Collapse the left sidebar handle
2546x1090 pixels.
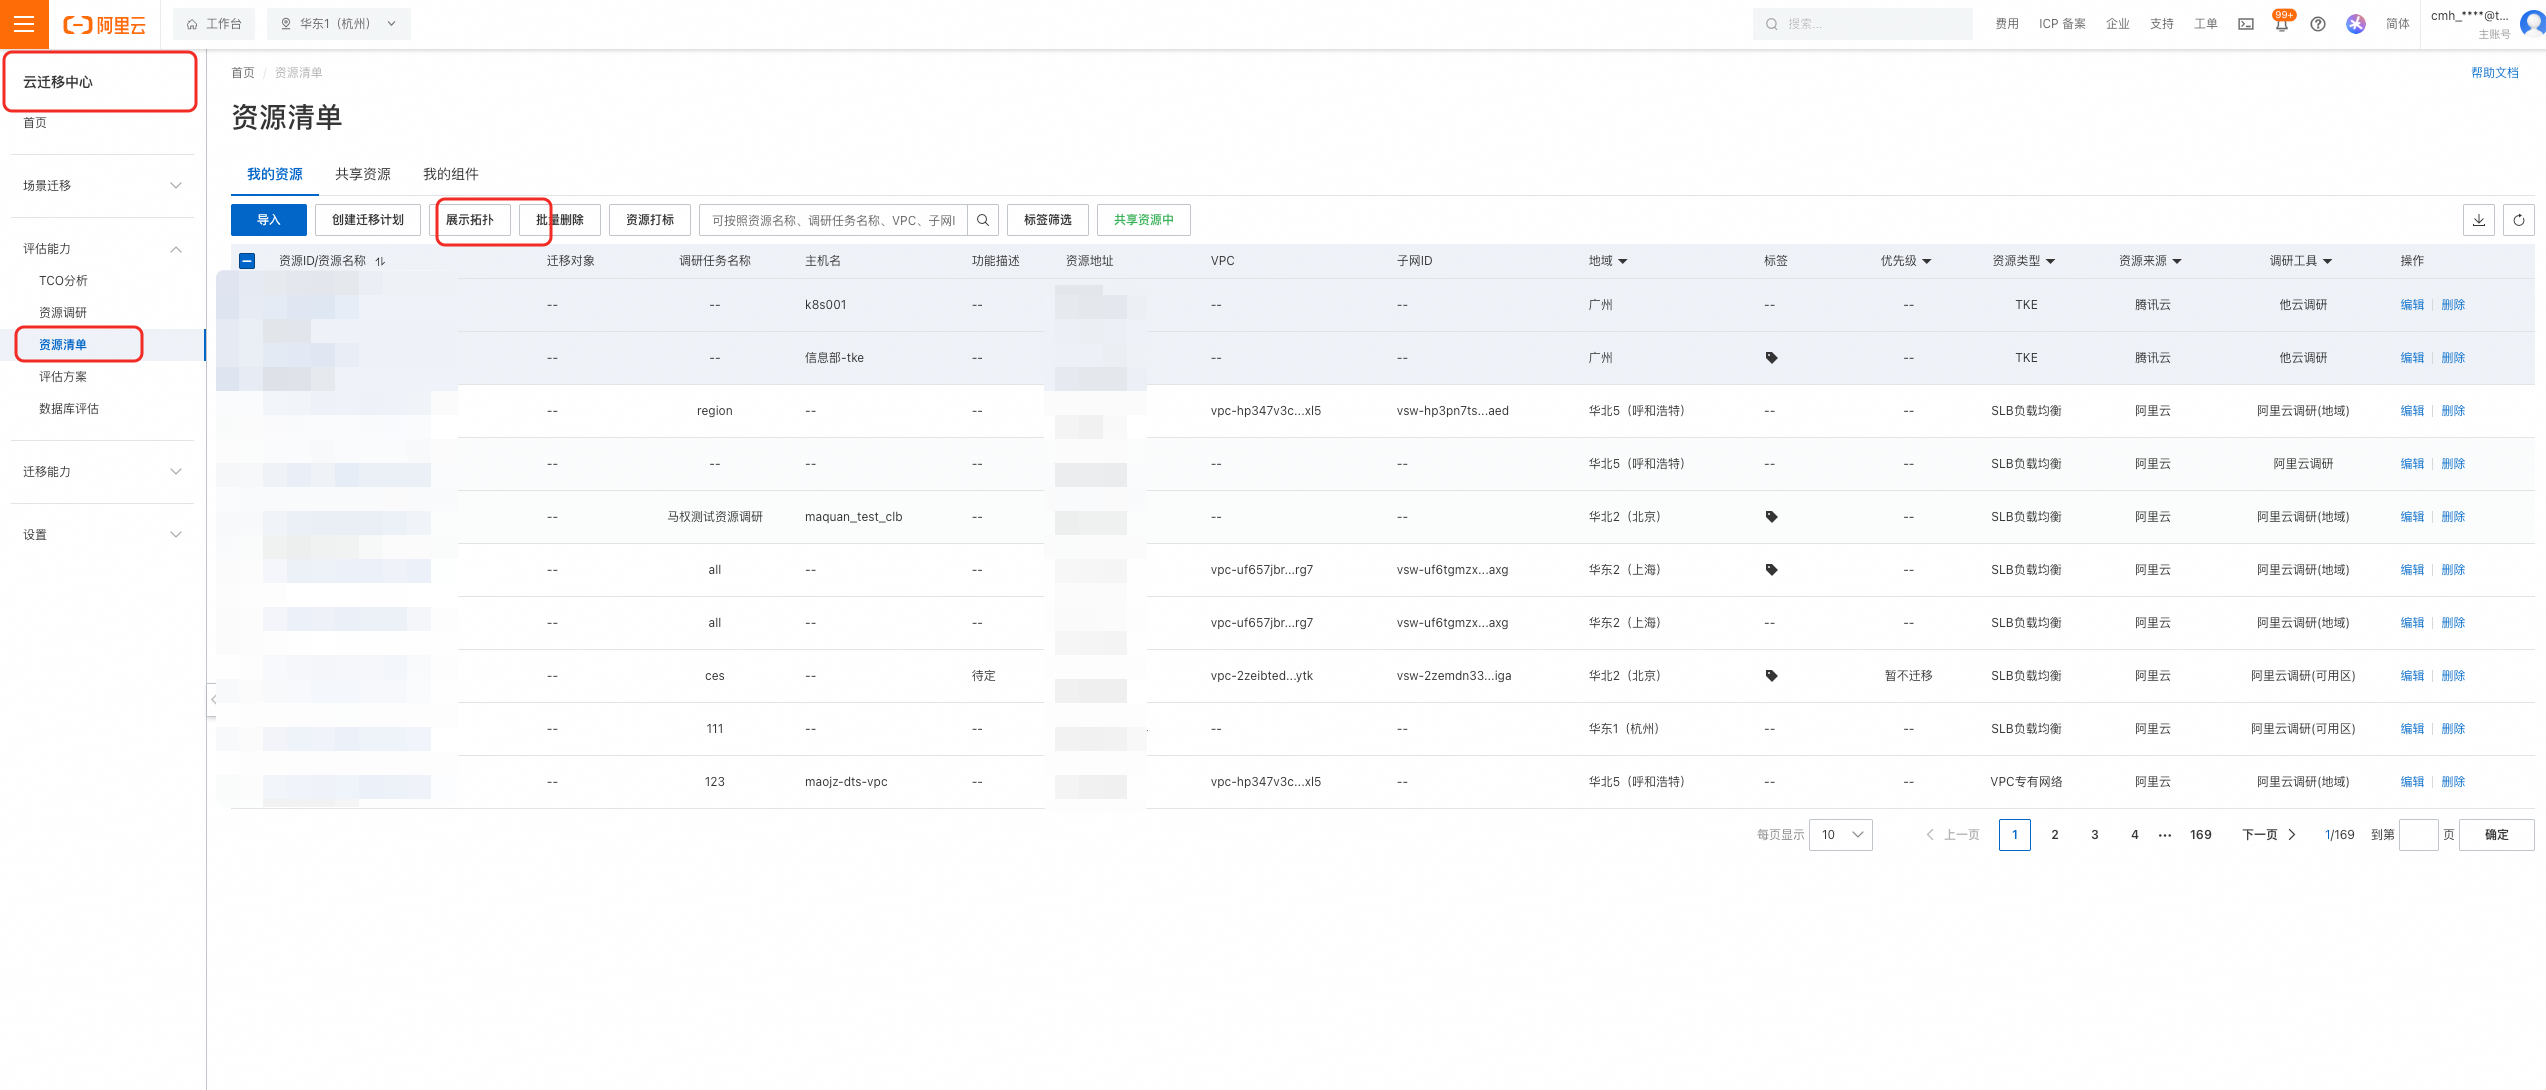213,699
